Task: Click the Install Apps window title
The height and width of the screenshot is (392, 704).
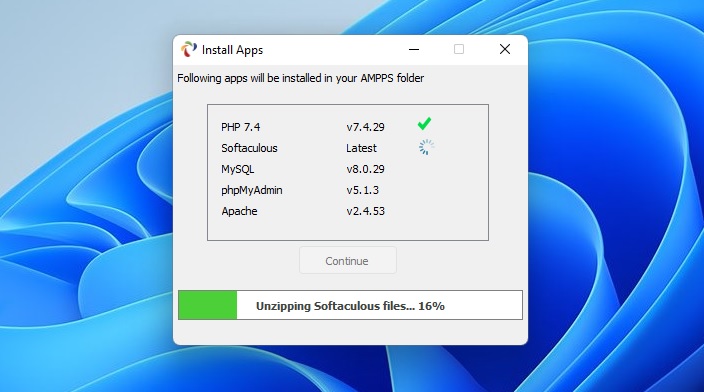Action: point(233,50)
